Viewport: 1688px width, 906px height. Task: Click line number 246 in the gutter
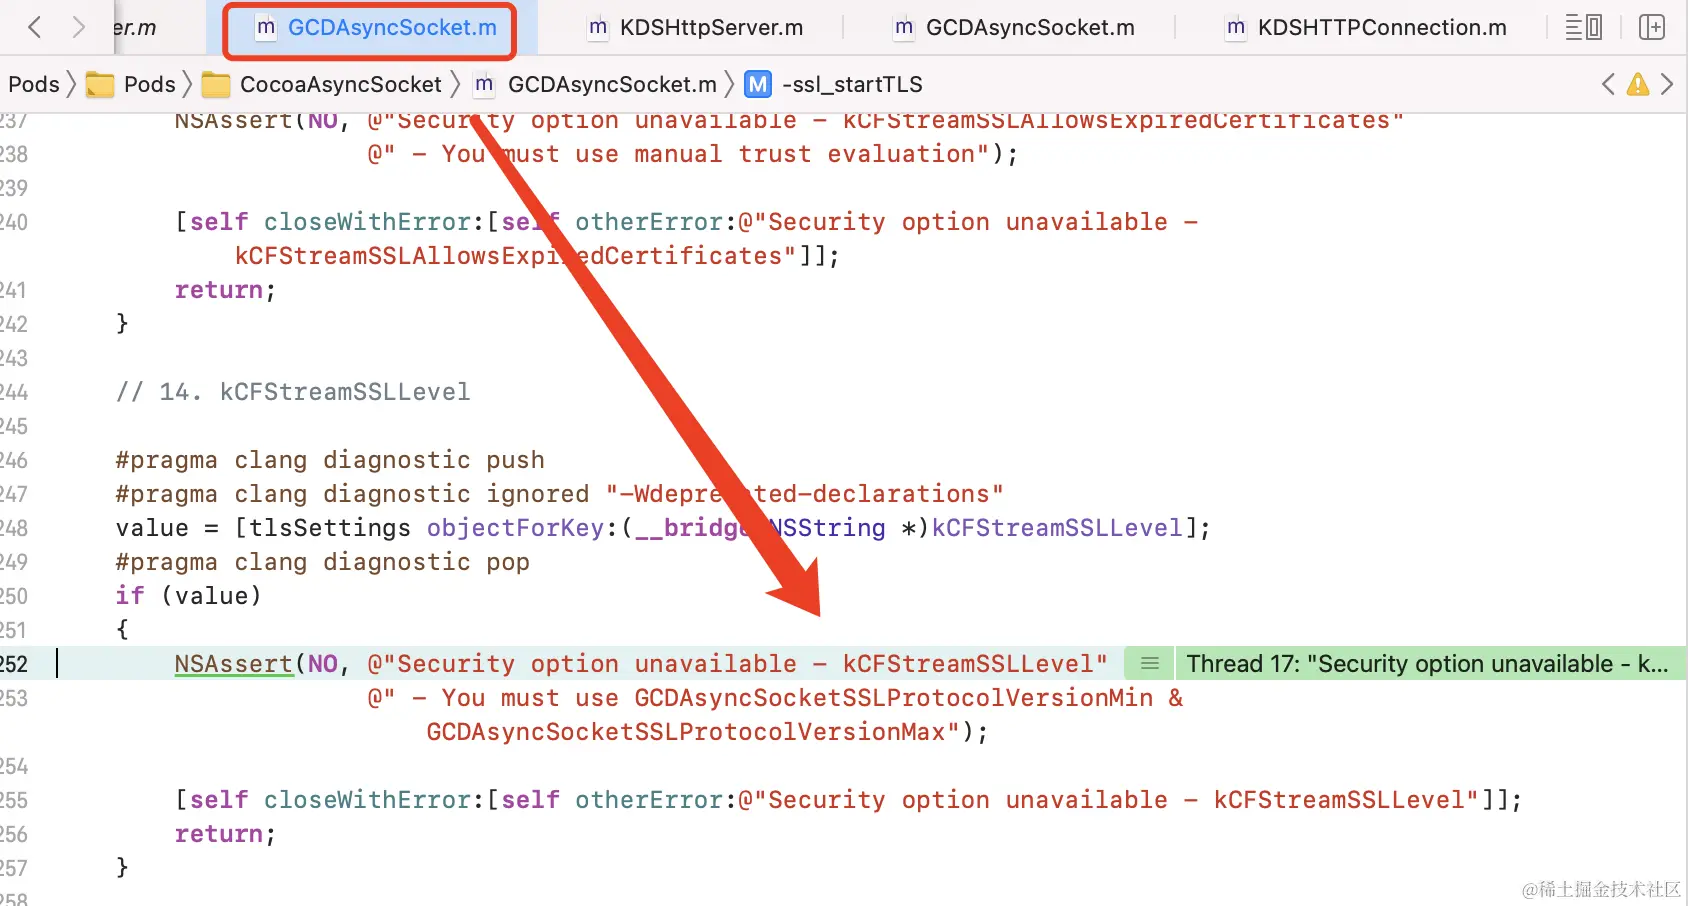pos(14,460)
